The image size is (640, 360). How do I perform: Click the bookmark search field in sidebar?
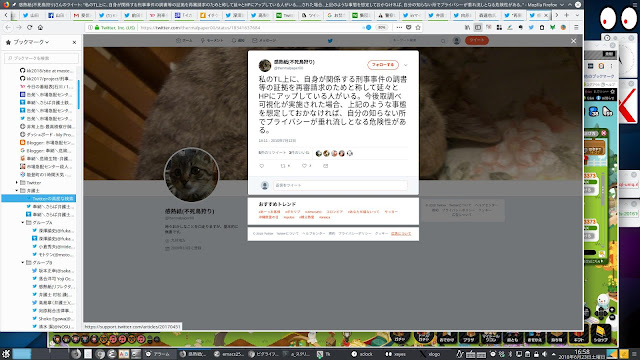(x=41, y=58)
